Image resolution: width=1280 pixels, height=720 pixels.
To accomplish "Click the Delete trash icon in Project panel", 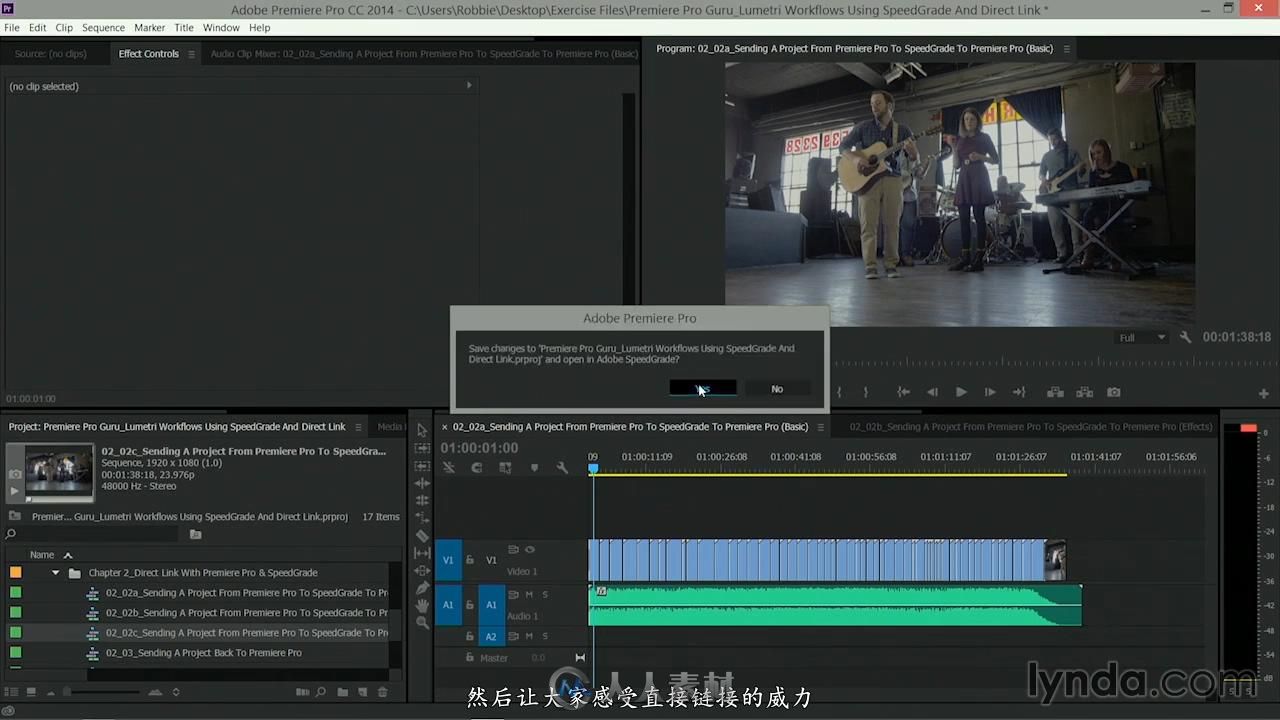I will (382, 692).
